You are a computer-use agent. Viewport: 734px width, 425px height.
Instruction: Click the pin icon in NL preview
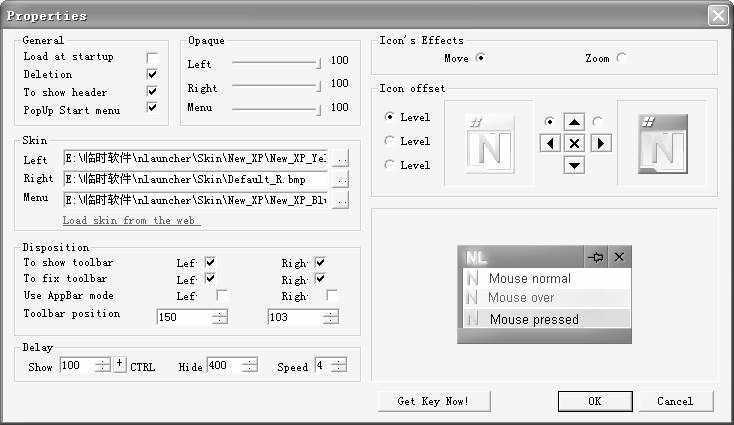596,257
